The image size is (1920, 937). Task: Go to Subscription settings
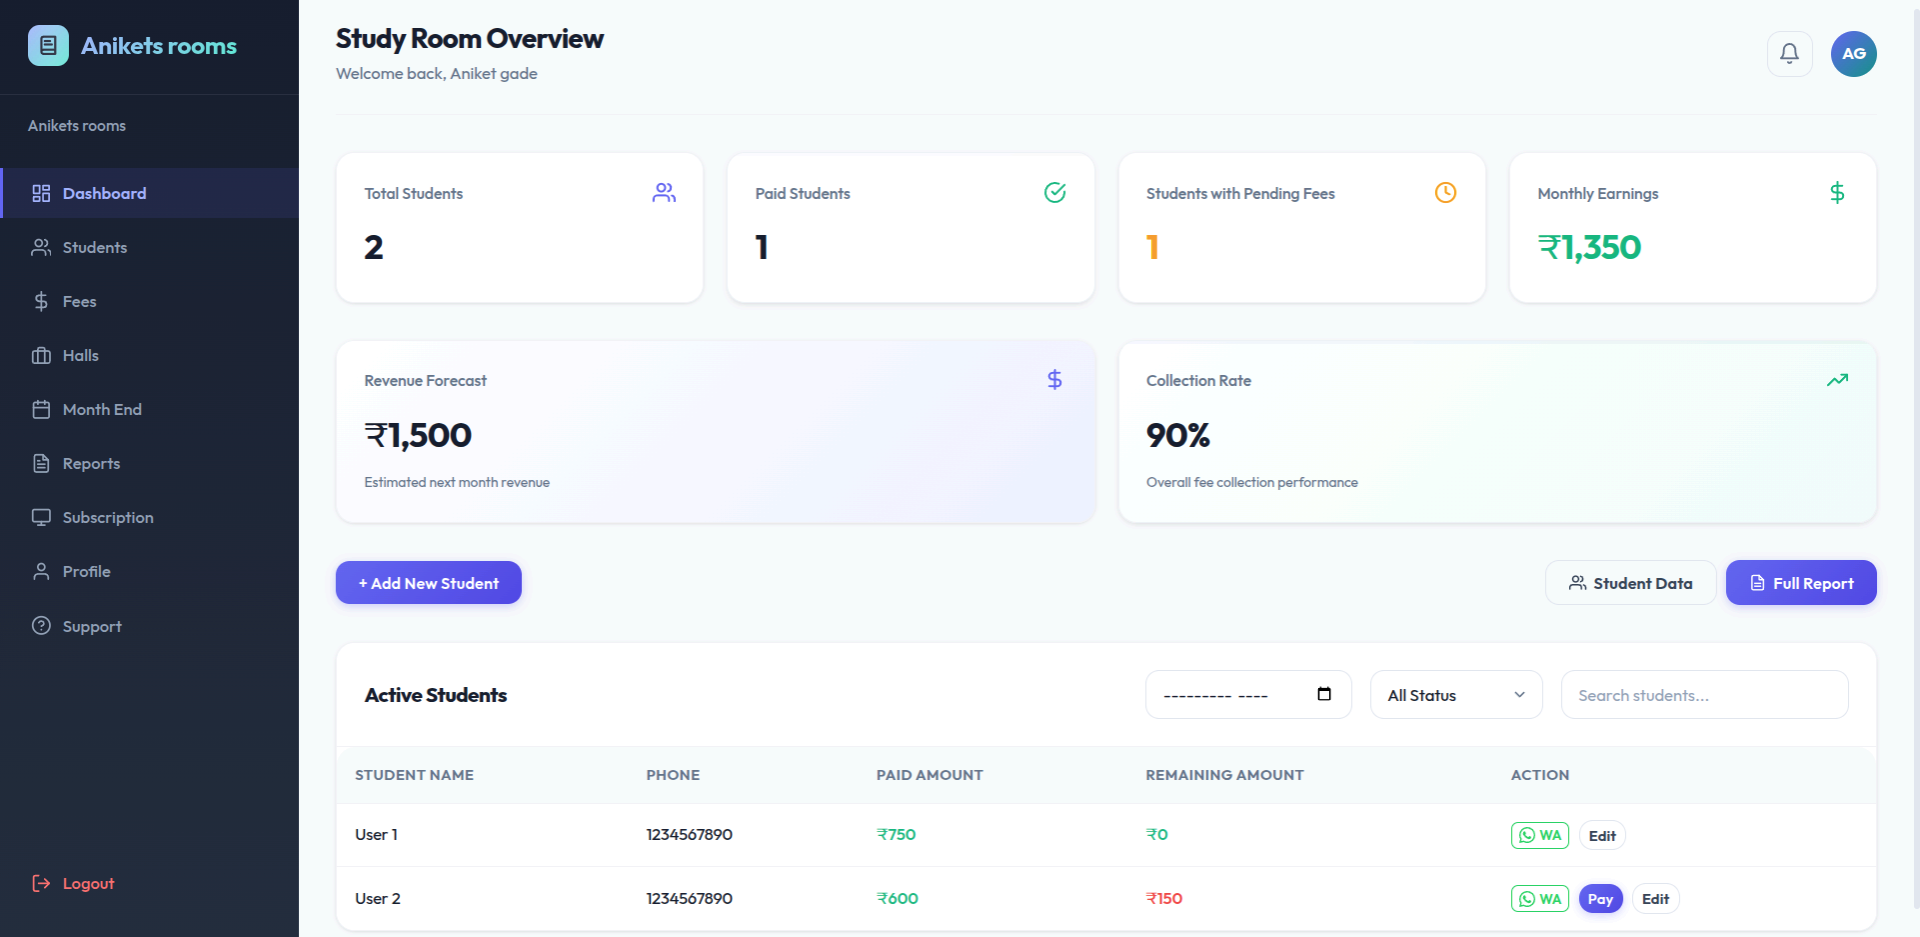pyautogui.click(x=150, y=517)
